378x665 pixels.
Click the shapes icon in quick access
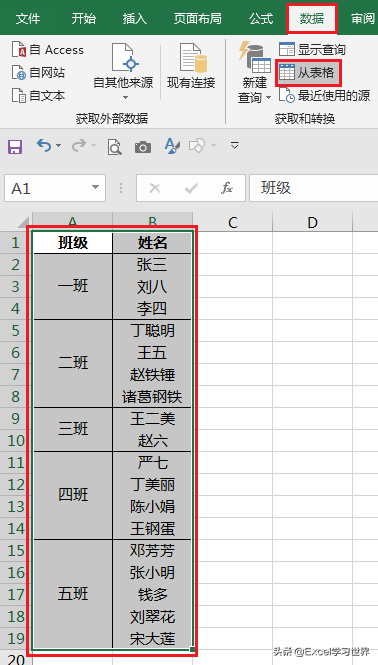click(197, 146)
